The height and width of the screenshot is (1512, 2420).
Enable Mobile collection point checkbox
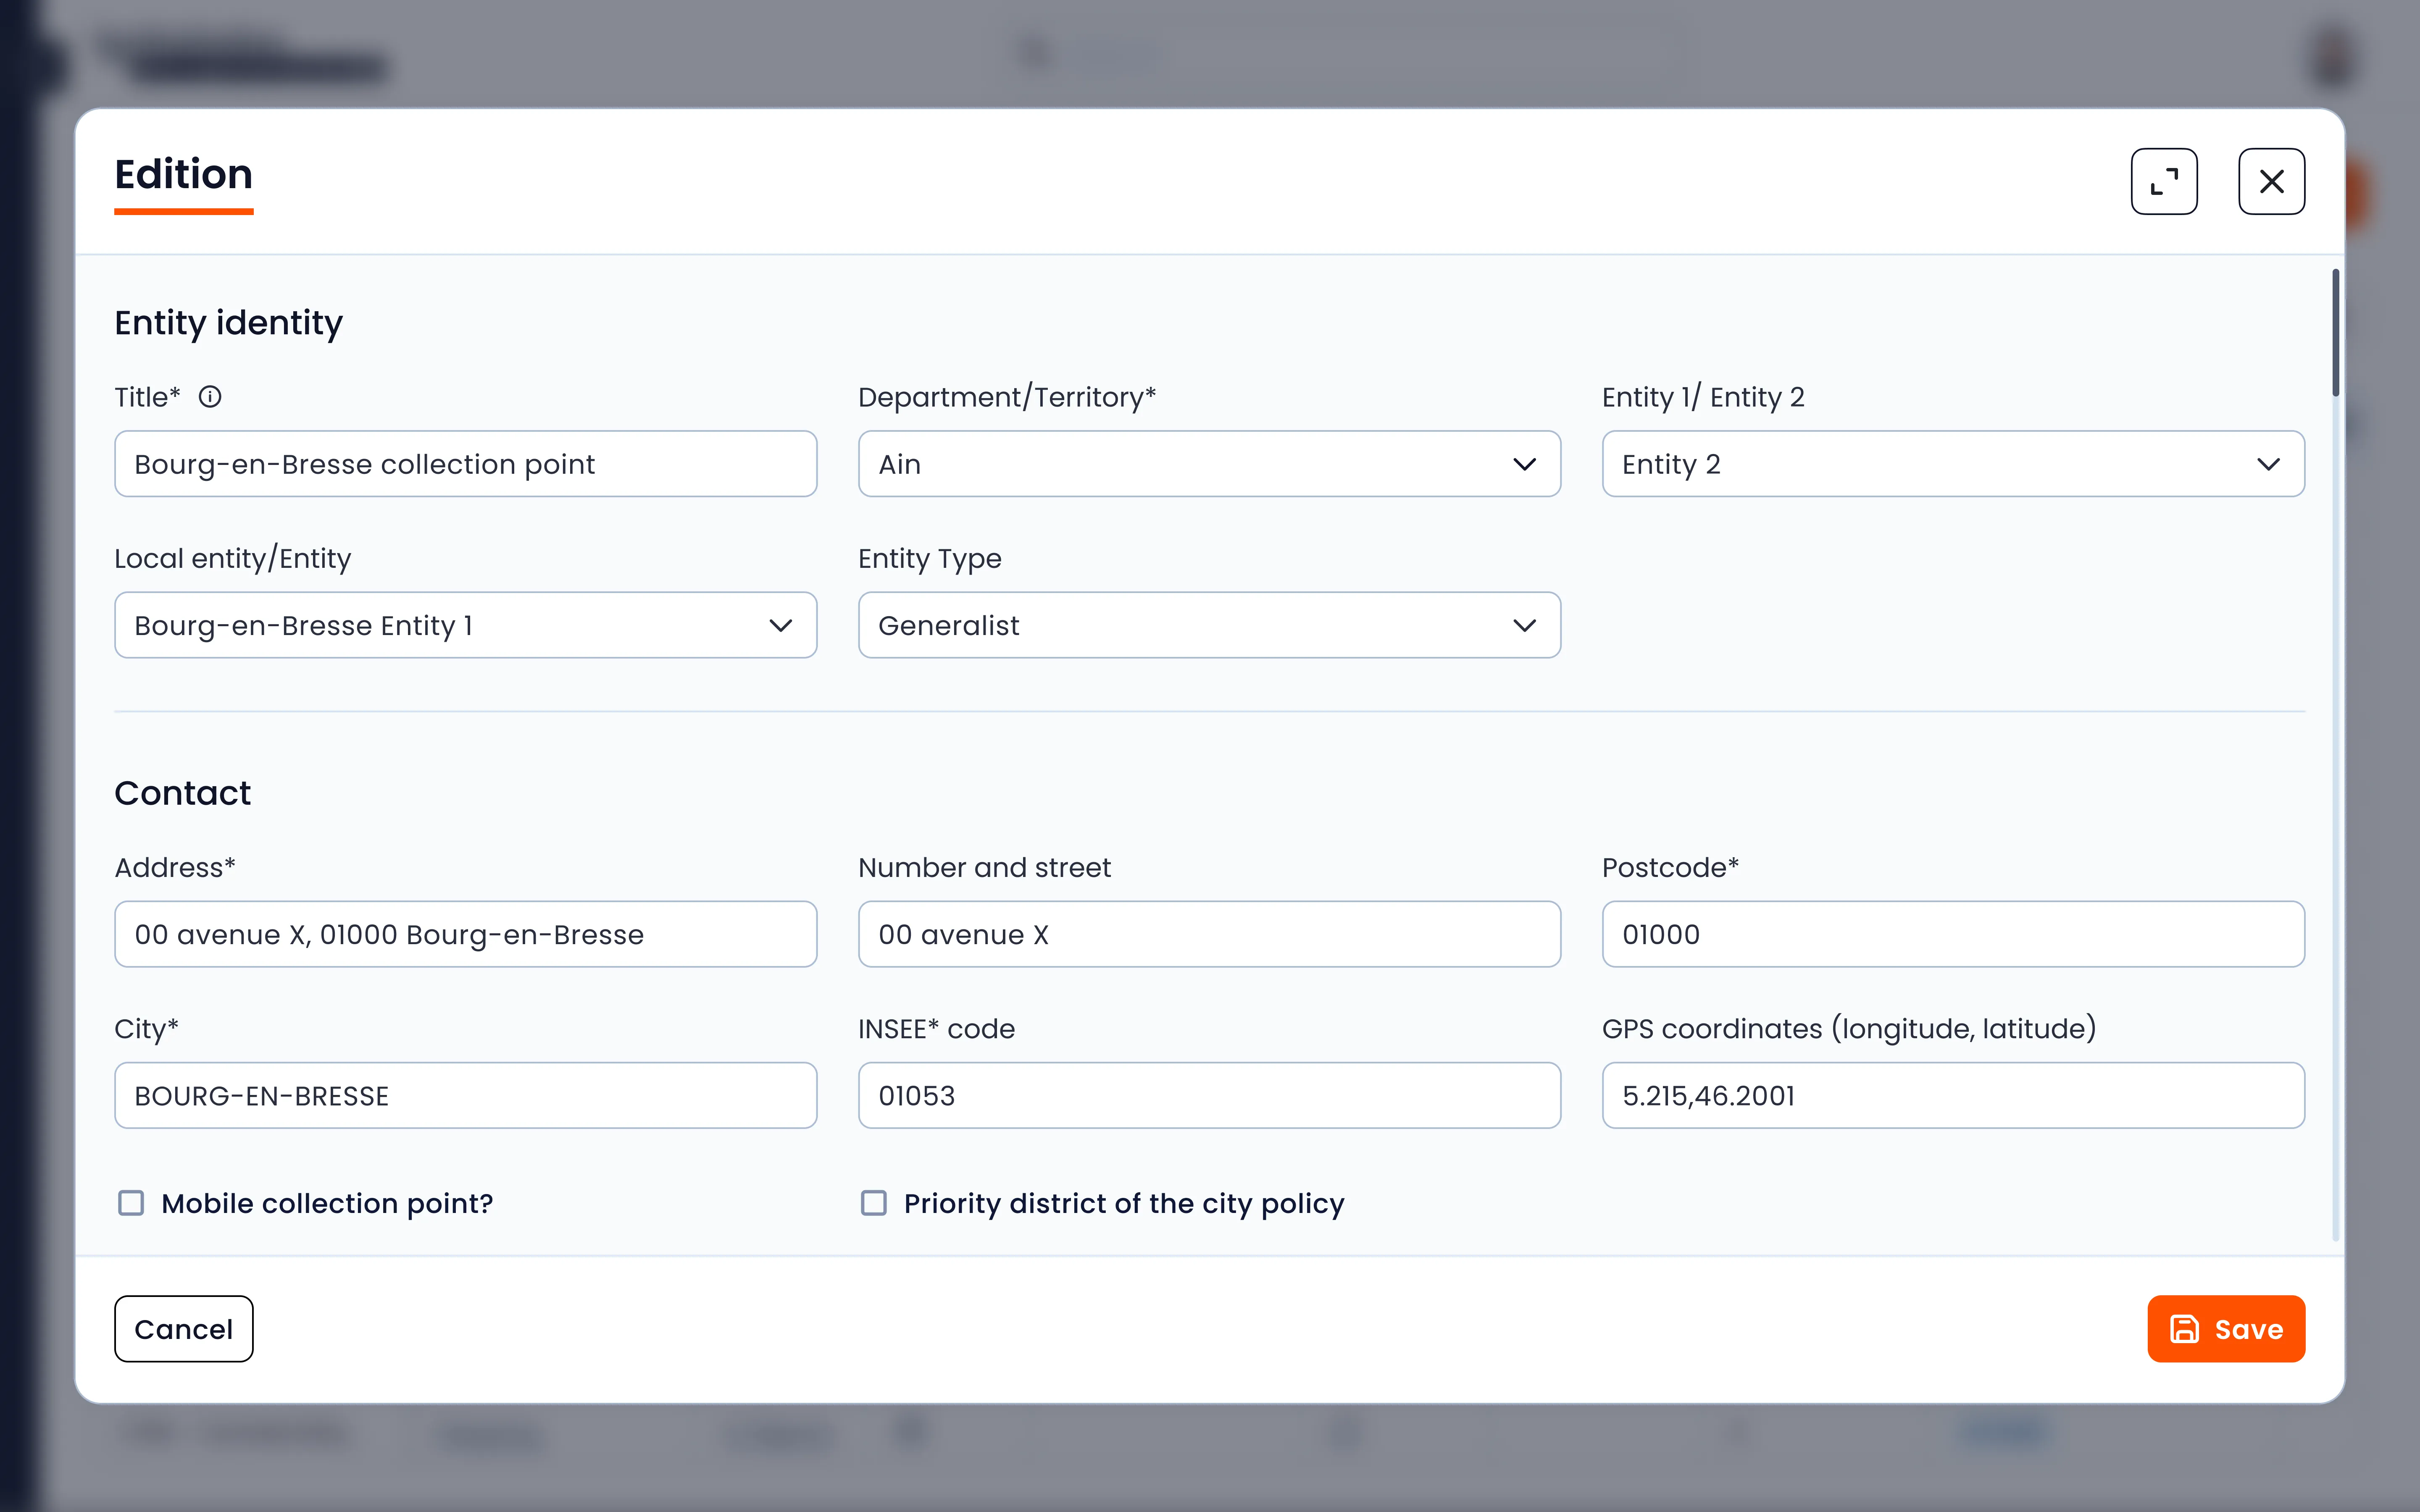(x=131, y=1203)
